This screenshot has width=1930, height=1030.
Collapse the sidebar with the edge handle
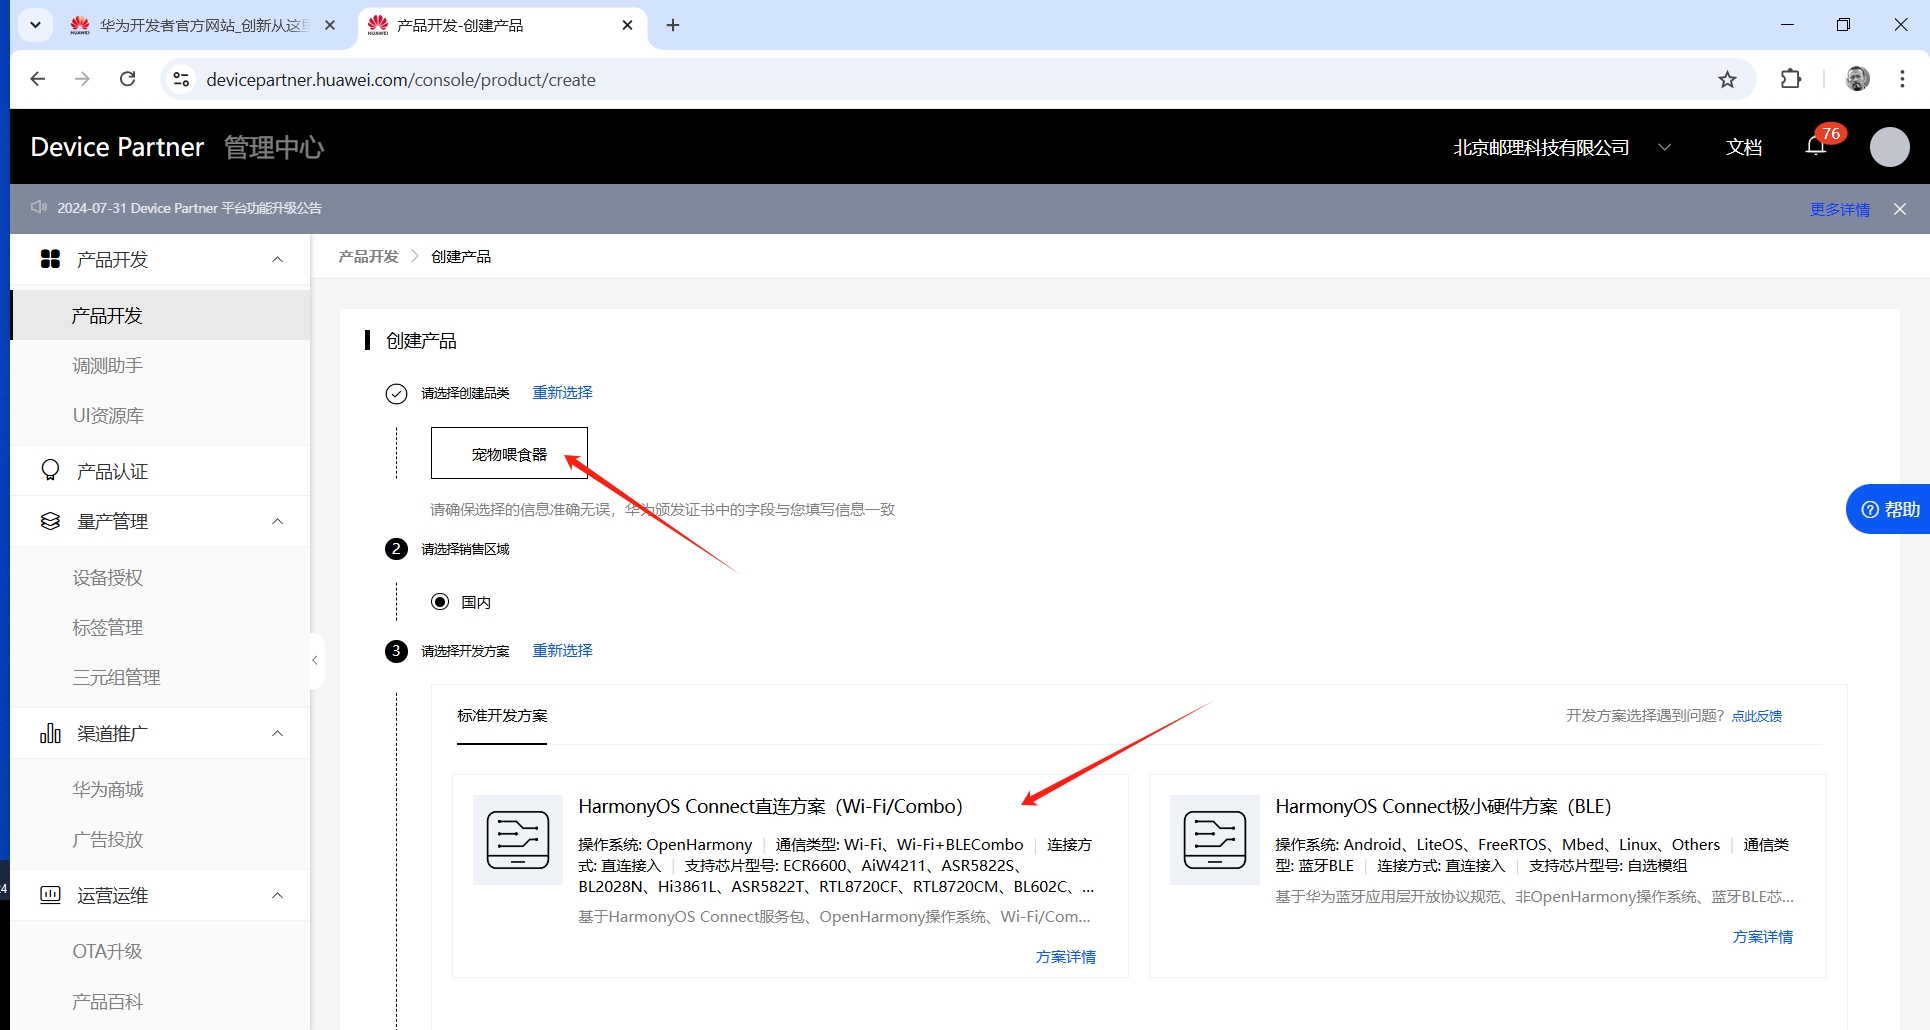pyautogui.click(x=316, y=660)
